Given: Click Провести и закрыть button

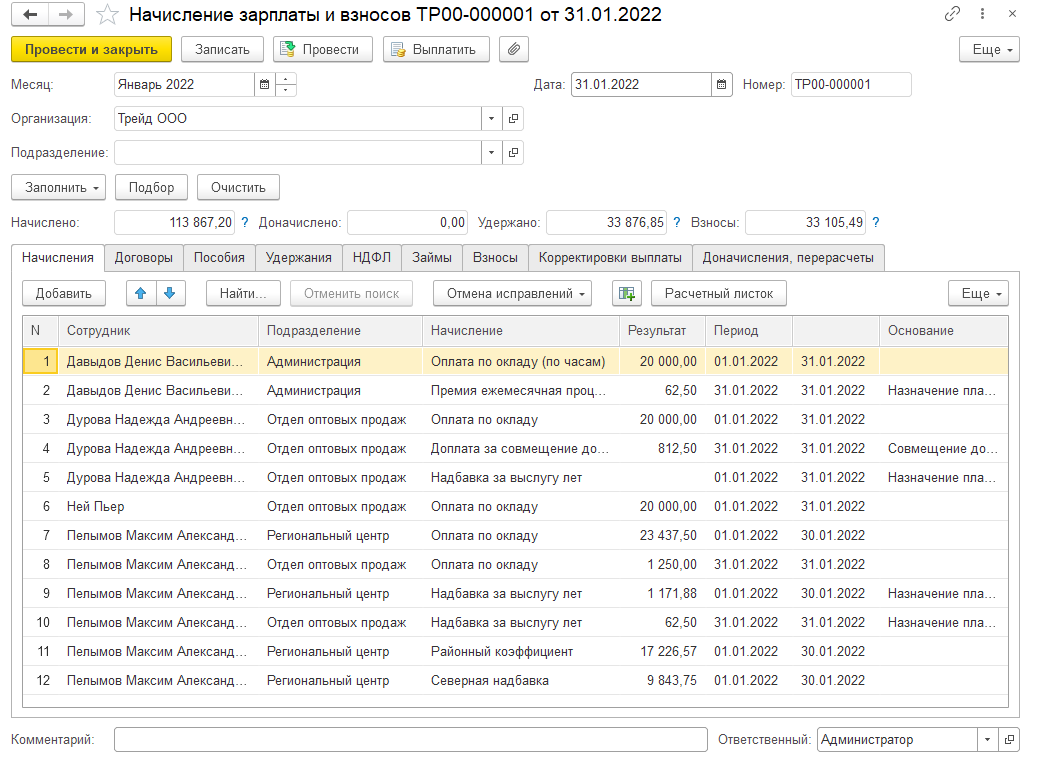Looking at the screenshot, I should point(91,49).
